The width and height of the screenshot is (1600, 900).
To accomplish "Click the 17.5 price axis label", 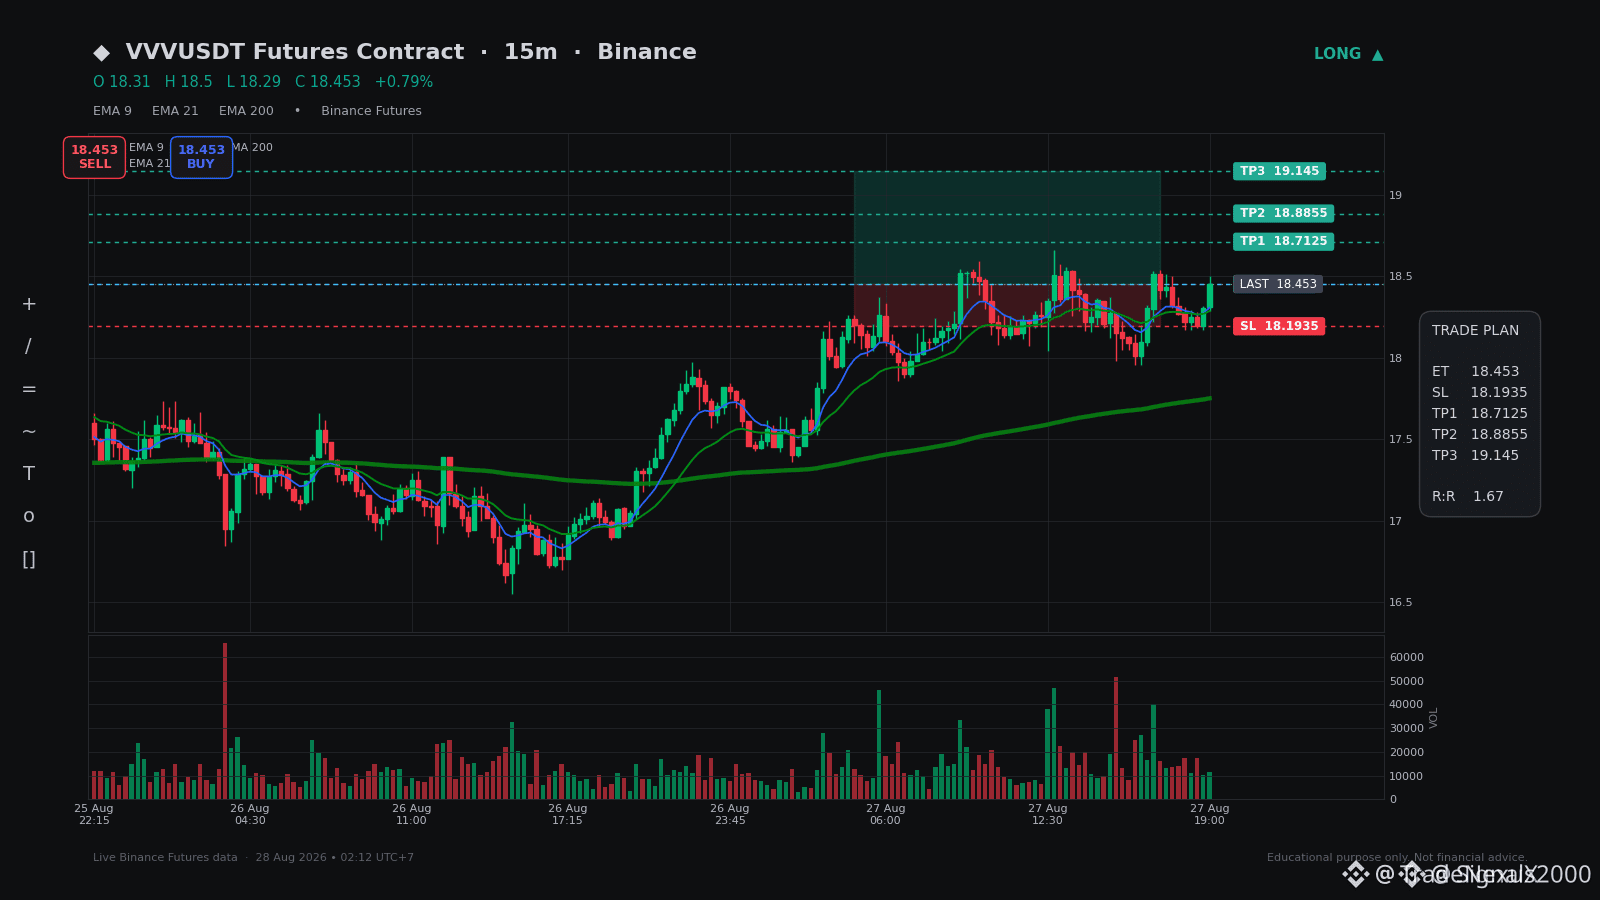I will (x=1401, y=440).
